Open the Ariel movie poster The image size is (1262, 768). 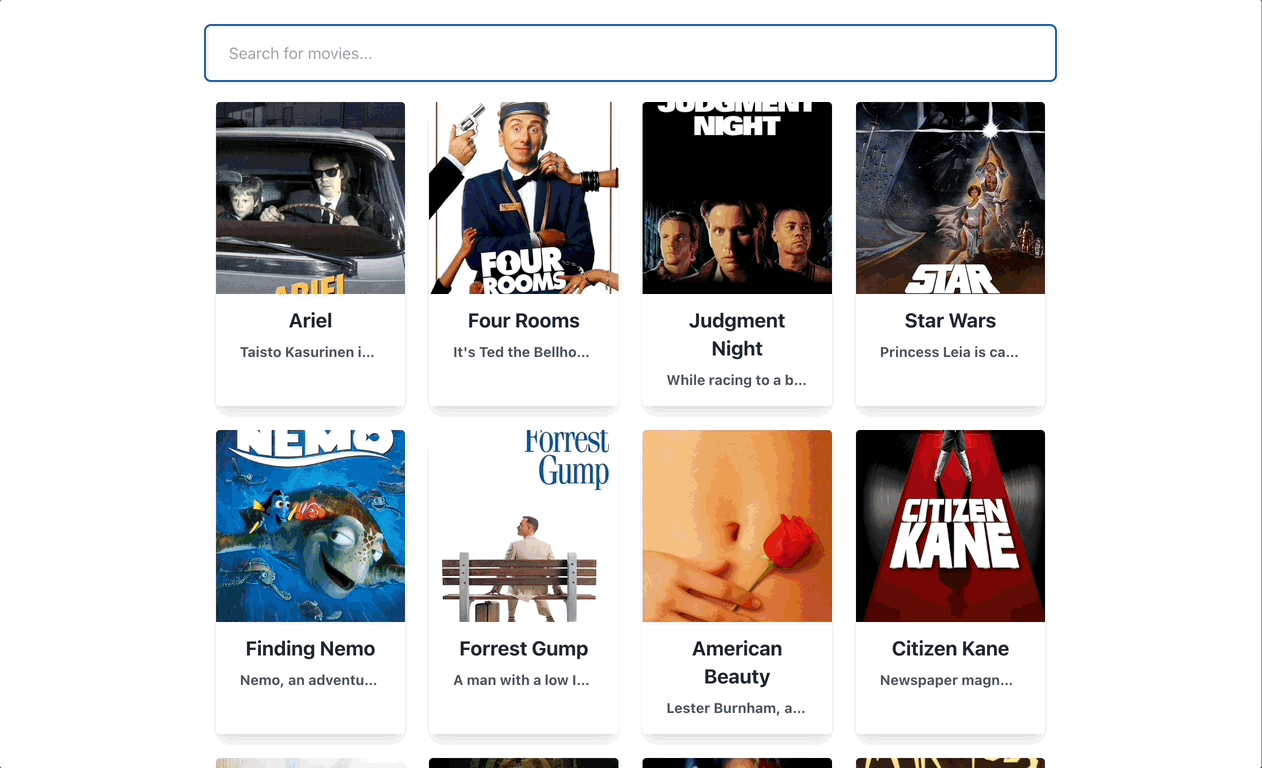pos(310,197)
